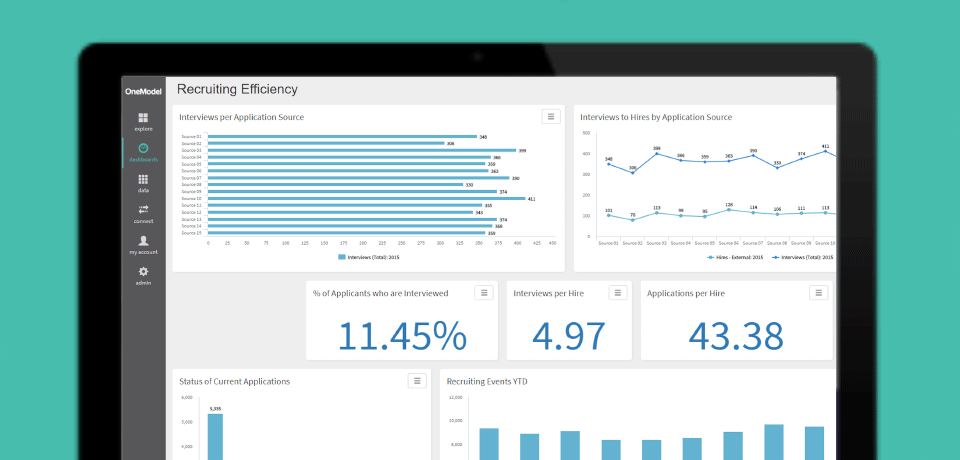Open Status of Current Applications chart menu
Viewport: 960px width, 460px height.
[417, 381]
